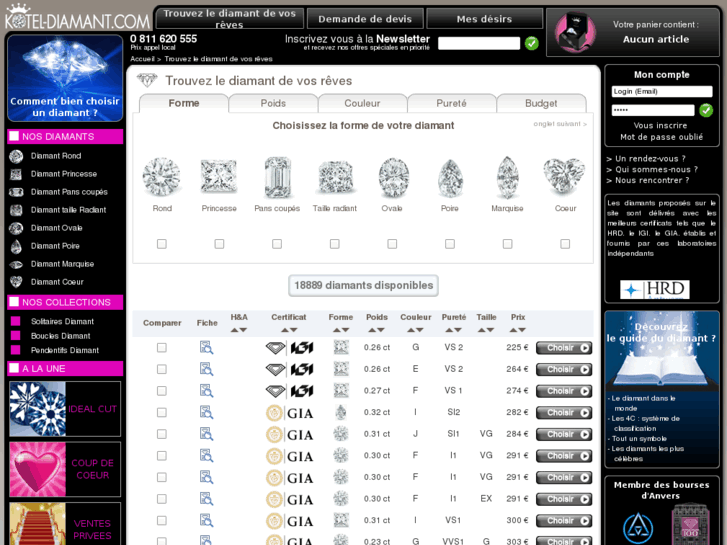
Task: Switch to the Couleur tab
Action: point(363,103)
